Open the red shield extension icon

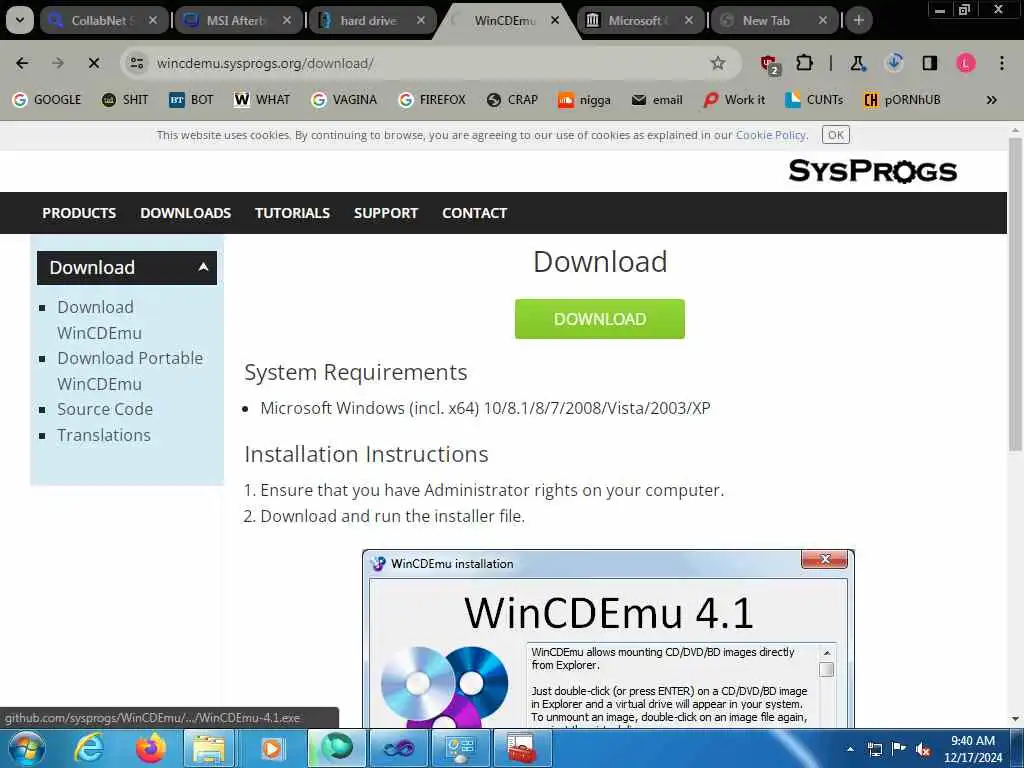click(770, 64)
